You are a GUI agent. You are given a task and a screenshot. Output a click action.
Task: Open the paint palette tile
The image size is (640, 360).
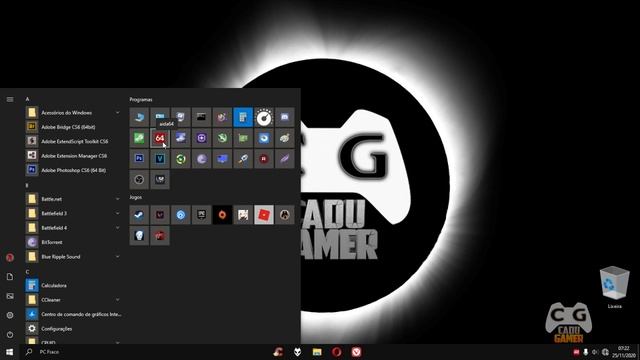284,138
